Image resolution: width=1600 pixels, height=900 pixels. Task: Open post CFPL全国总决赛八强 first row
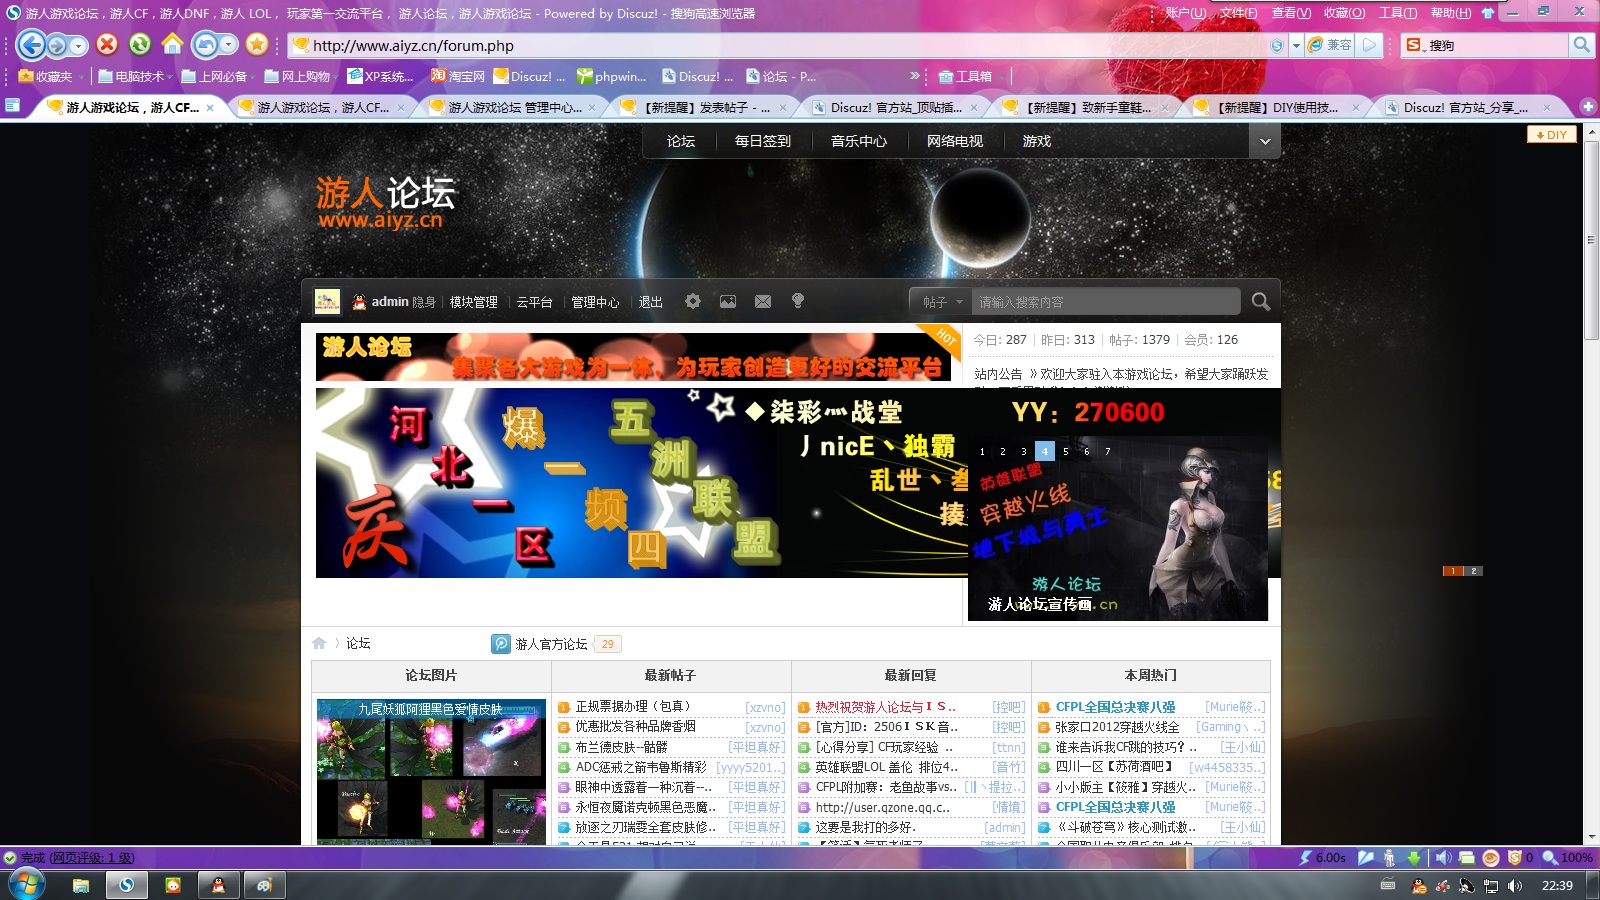click(1115, 707)
